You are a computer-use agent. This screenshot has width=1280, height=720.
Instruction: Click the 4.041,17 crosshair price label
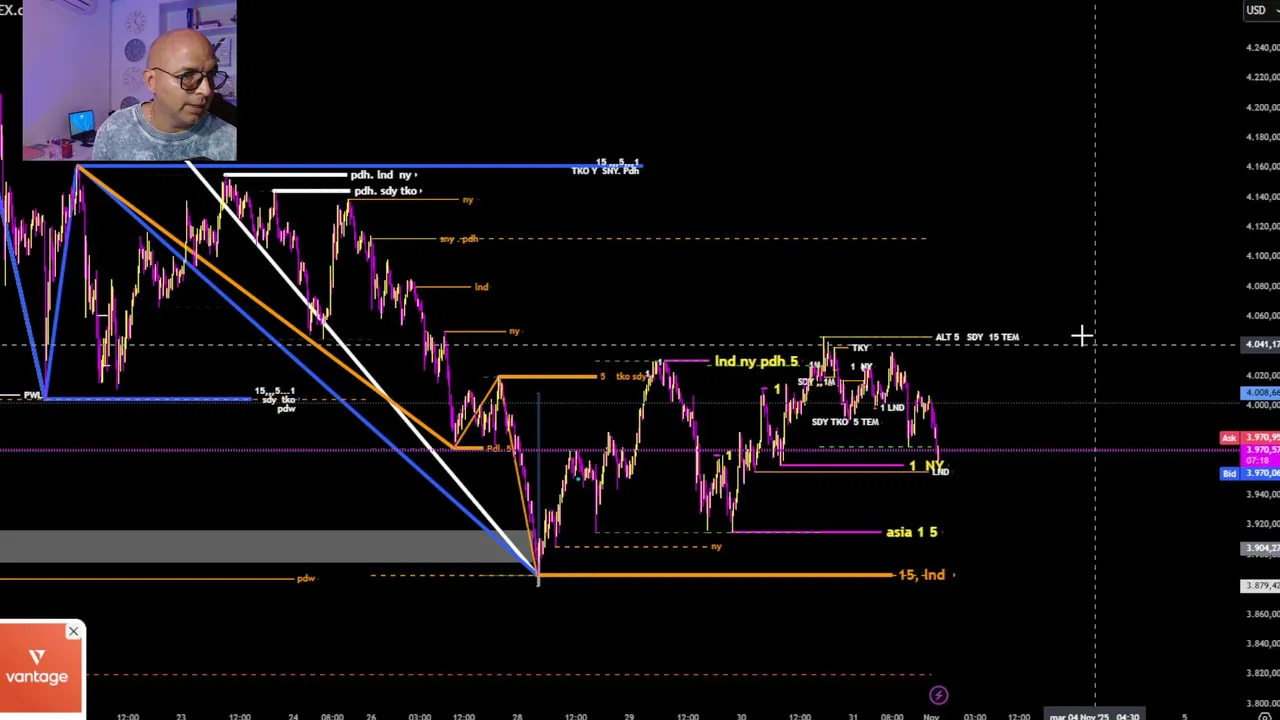click(1260, 345)
